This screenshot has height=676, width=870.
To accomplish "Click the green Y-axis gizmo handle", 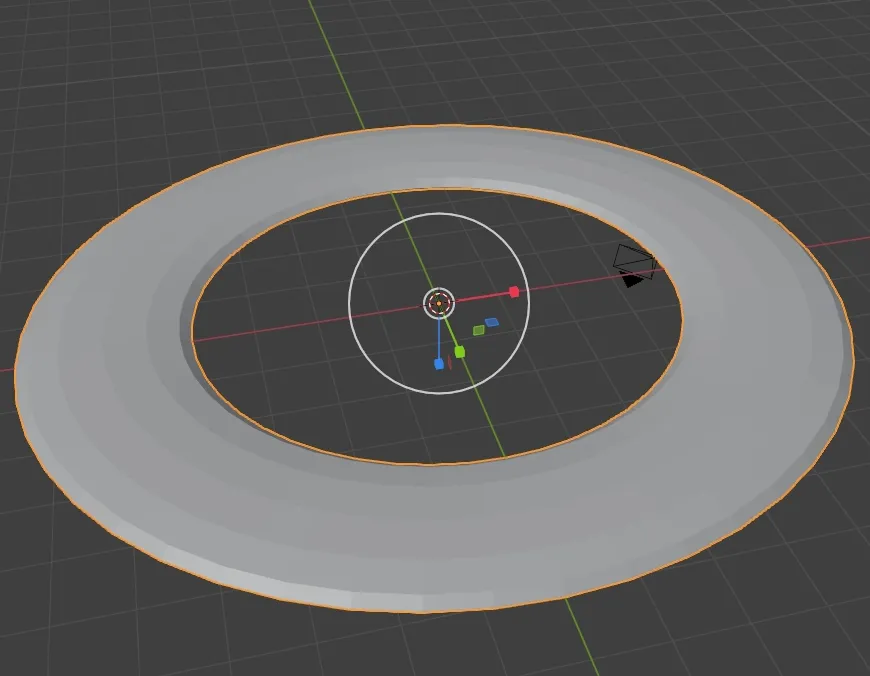I will (x=459, y=351).
